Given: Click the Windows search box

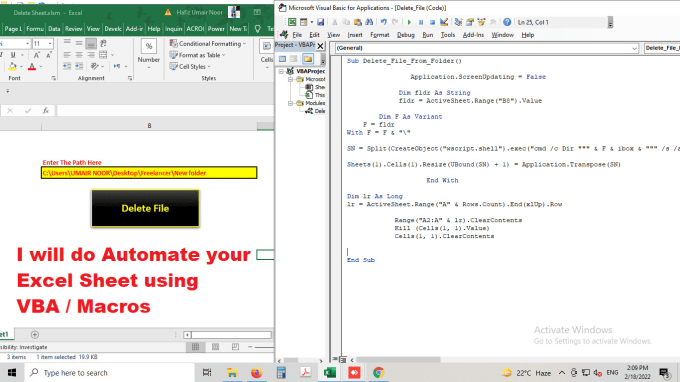Looking at the screenshot, I should [x=110, y=373].
